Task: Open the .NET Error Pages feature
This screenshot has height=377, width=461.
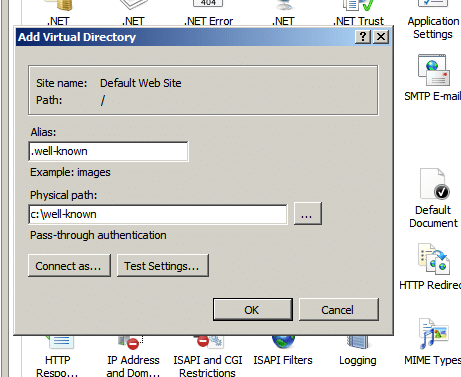Action: pos(208,13)
